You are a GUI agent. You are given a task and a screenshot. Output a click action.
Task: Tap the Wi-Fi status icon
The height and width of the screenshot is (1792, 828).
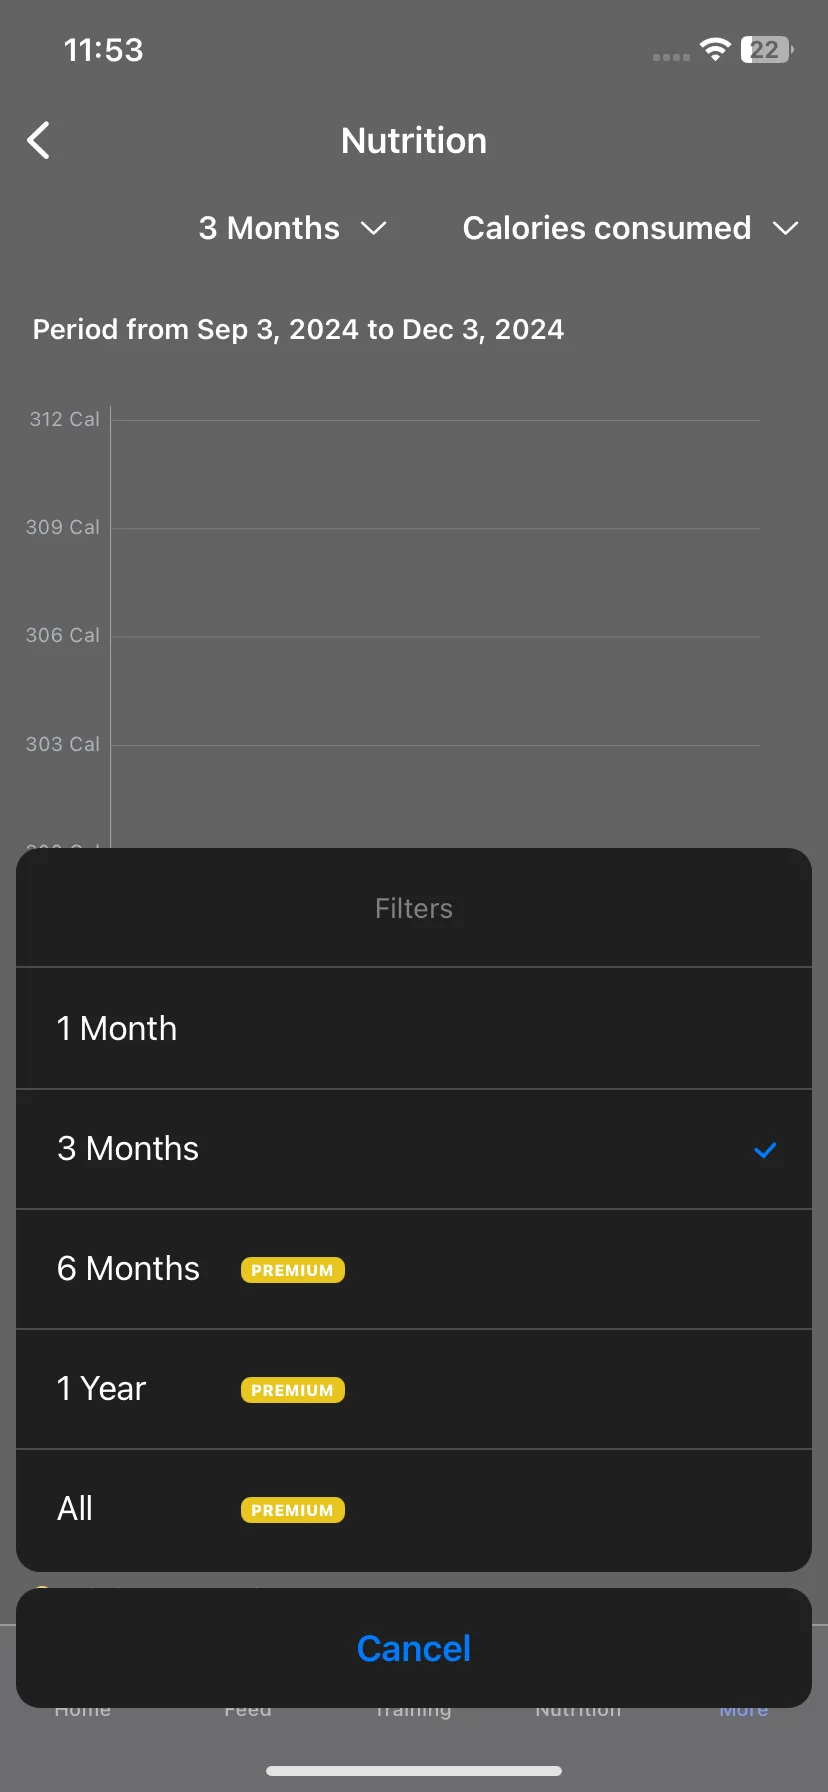(x=715, y=49)
